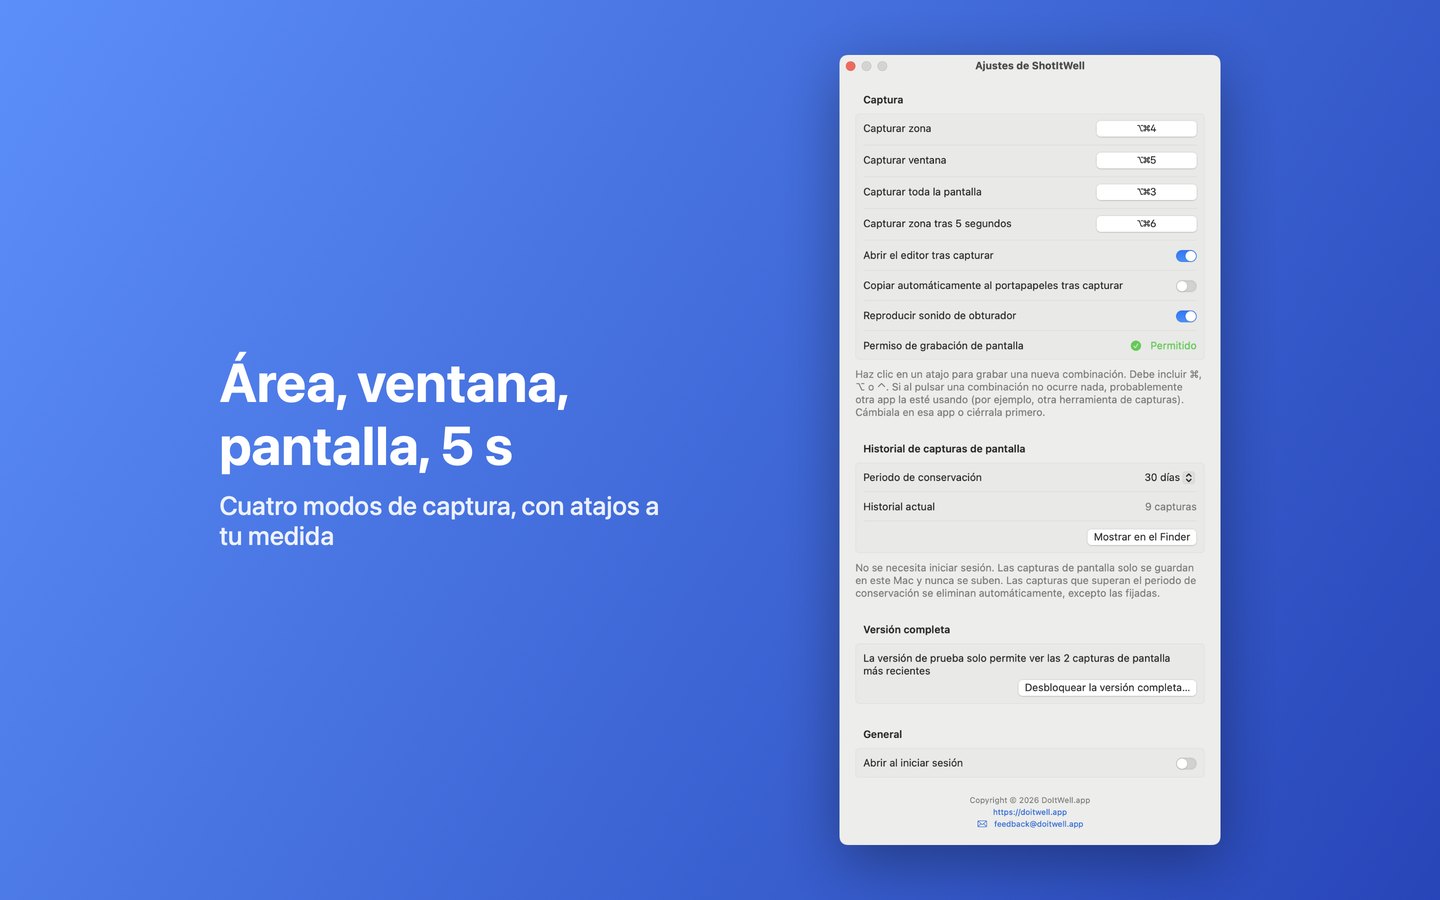Click the Historial actual label
The height and width of the screenshot is (900, 1440).
pos(899,507)
